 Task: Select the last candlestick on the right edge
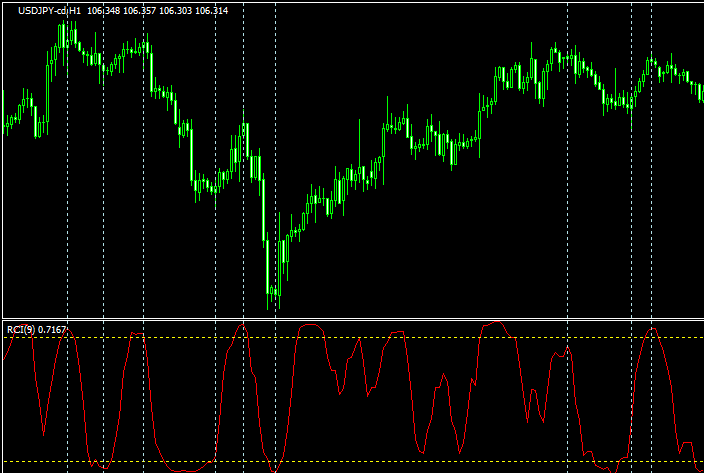pyautogui.click(x=699, y=92)
